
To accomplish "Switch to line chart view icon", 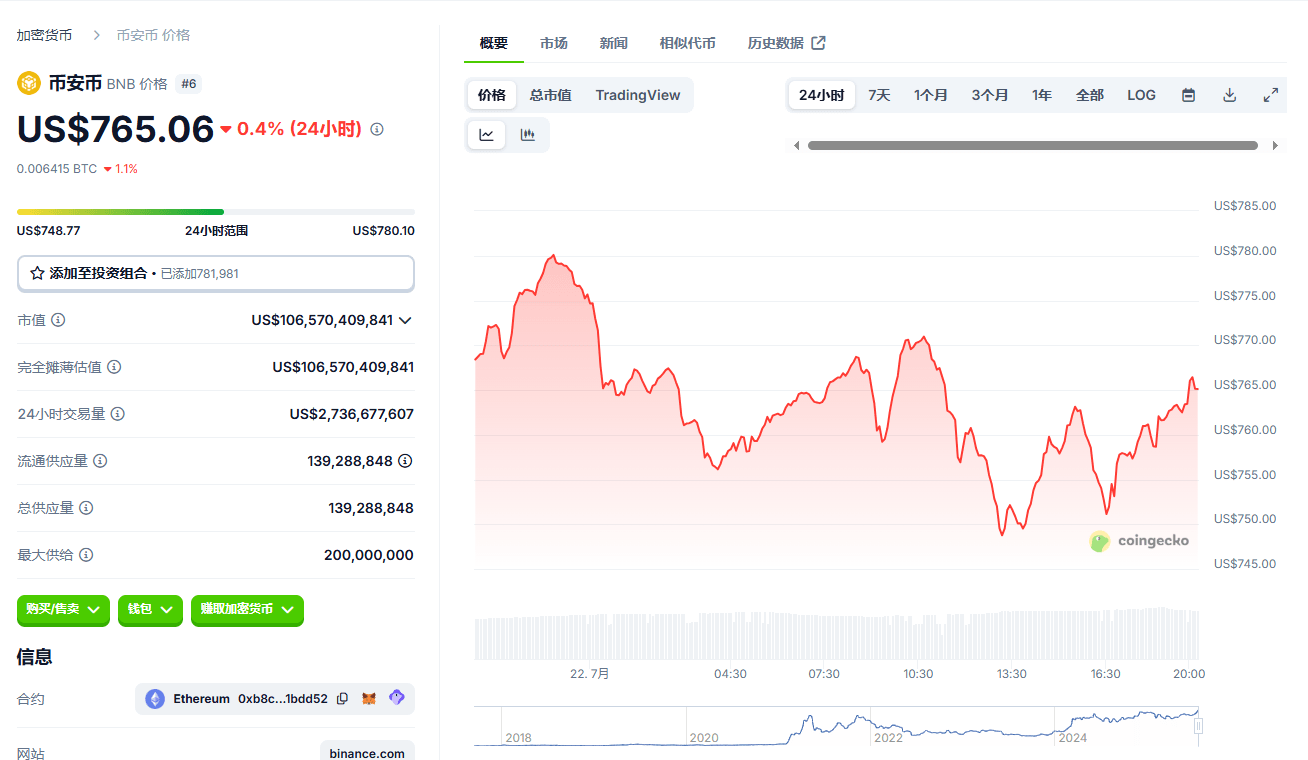I will (x=486, y=135).
